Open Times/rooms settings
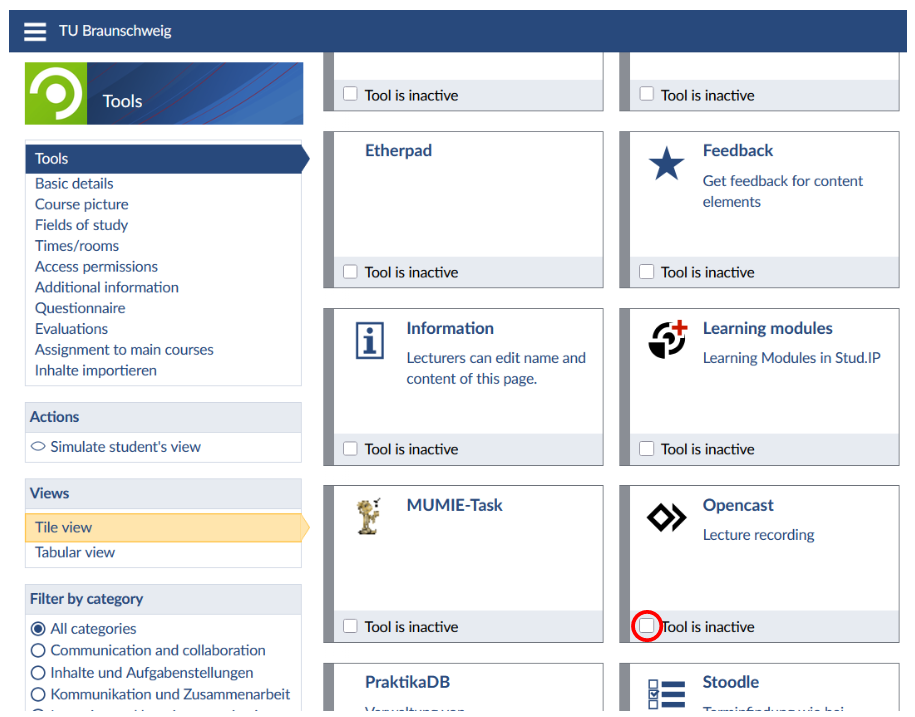 click(76, 246)
